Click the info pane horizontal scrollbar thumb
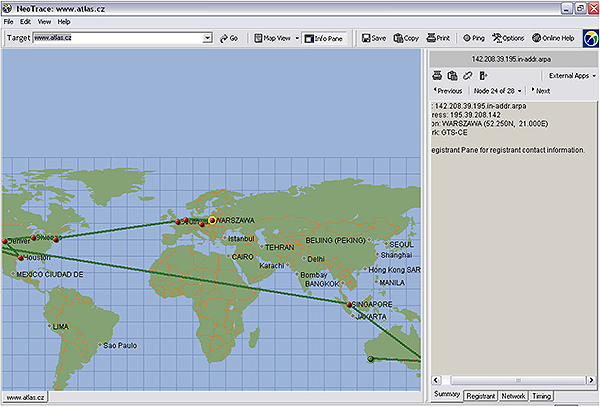600x407 pixels. (517, 380)
